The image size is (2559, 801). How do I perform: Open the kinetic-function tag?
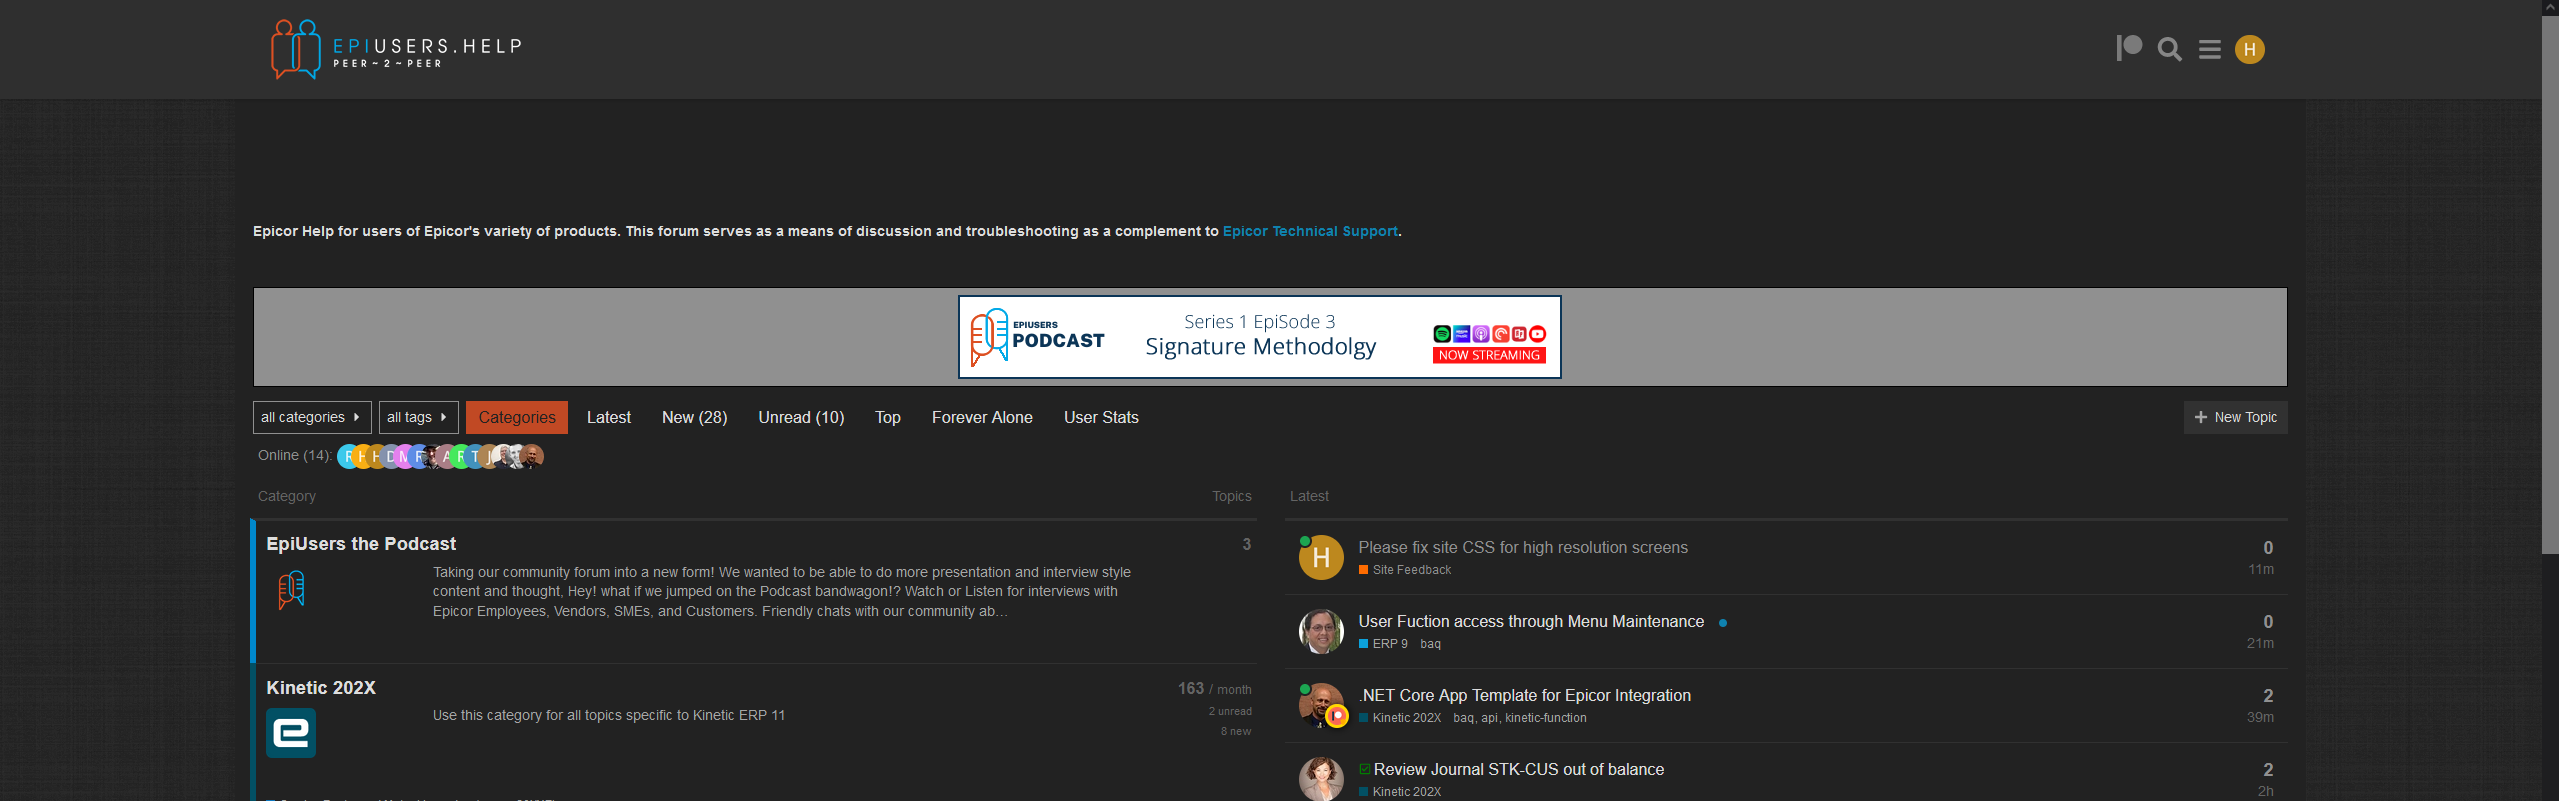point(1546,718)
